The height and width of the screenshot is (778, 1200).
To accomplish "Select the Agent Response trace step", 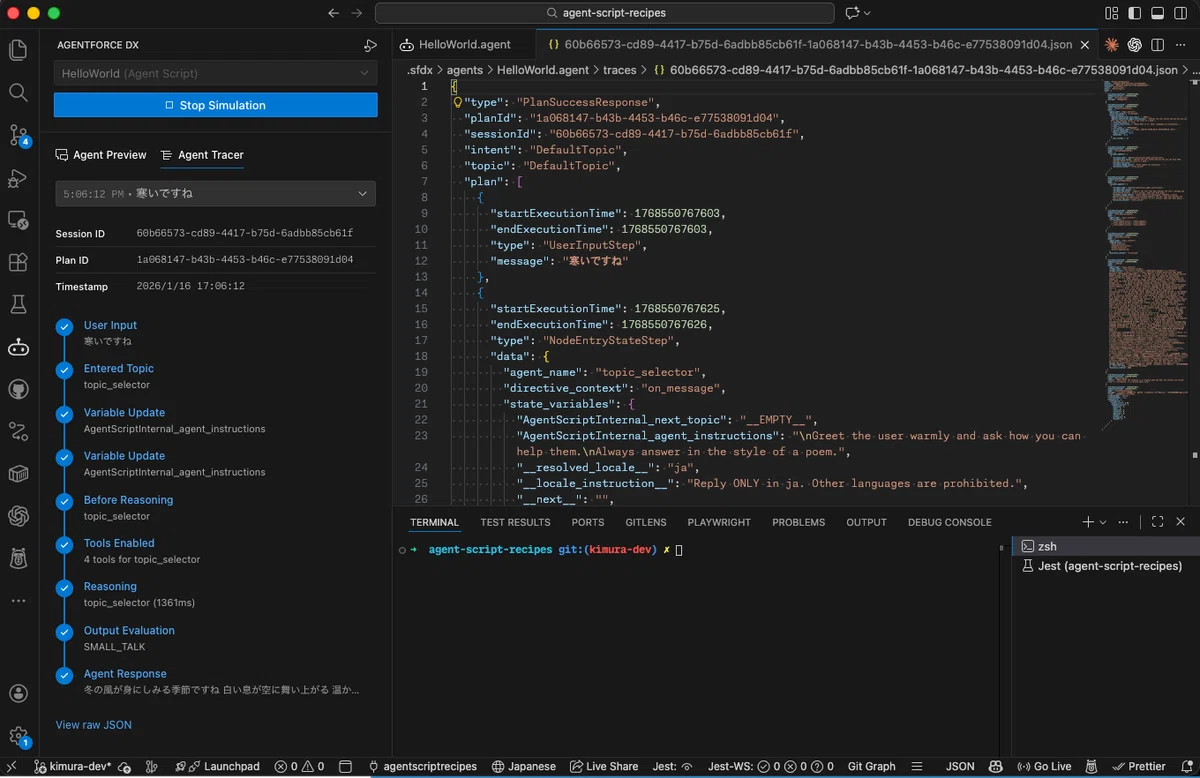I will (x=125, y=674).
